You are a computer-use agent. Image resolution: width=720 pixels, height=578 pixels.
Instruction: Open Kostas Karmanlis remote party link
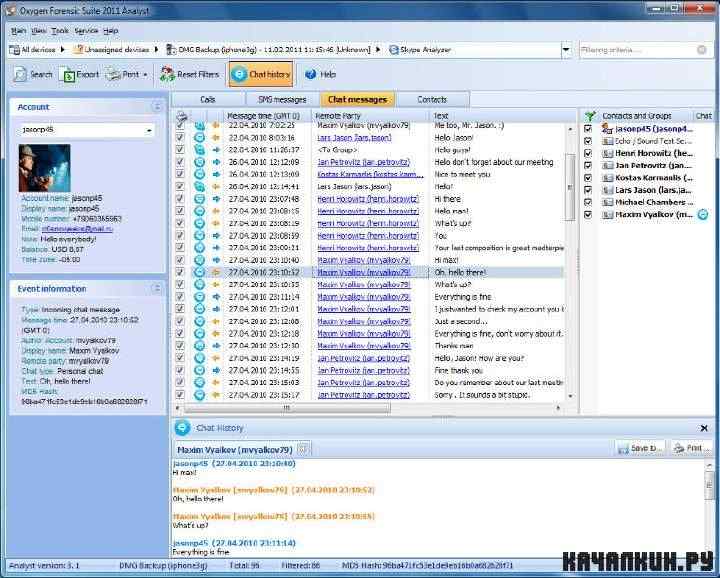pos(370,174)
